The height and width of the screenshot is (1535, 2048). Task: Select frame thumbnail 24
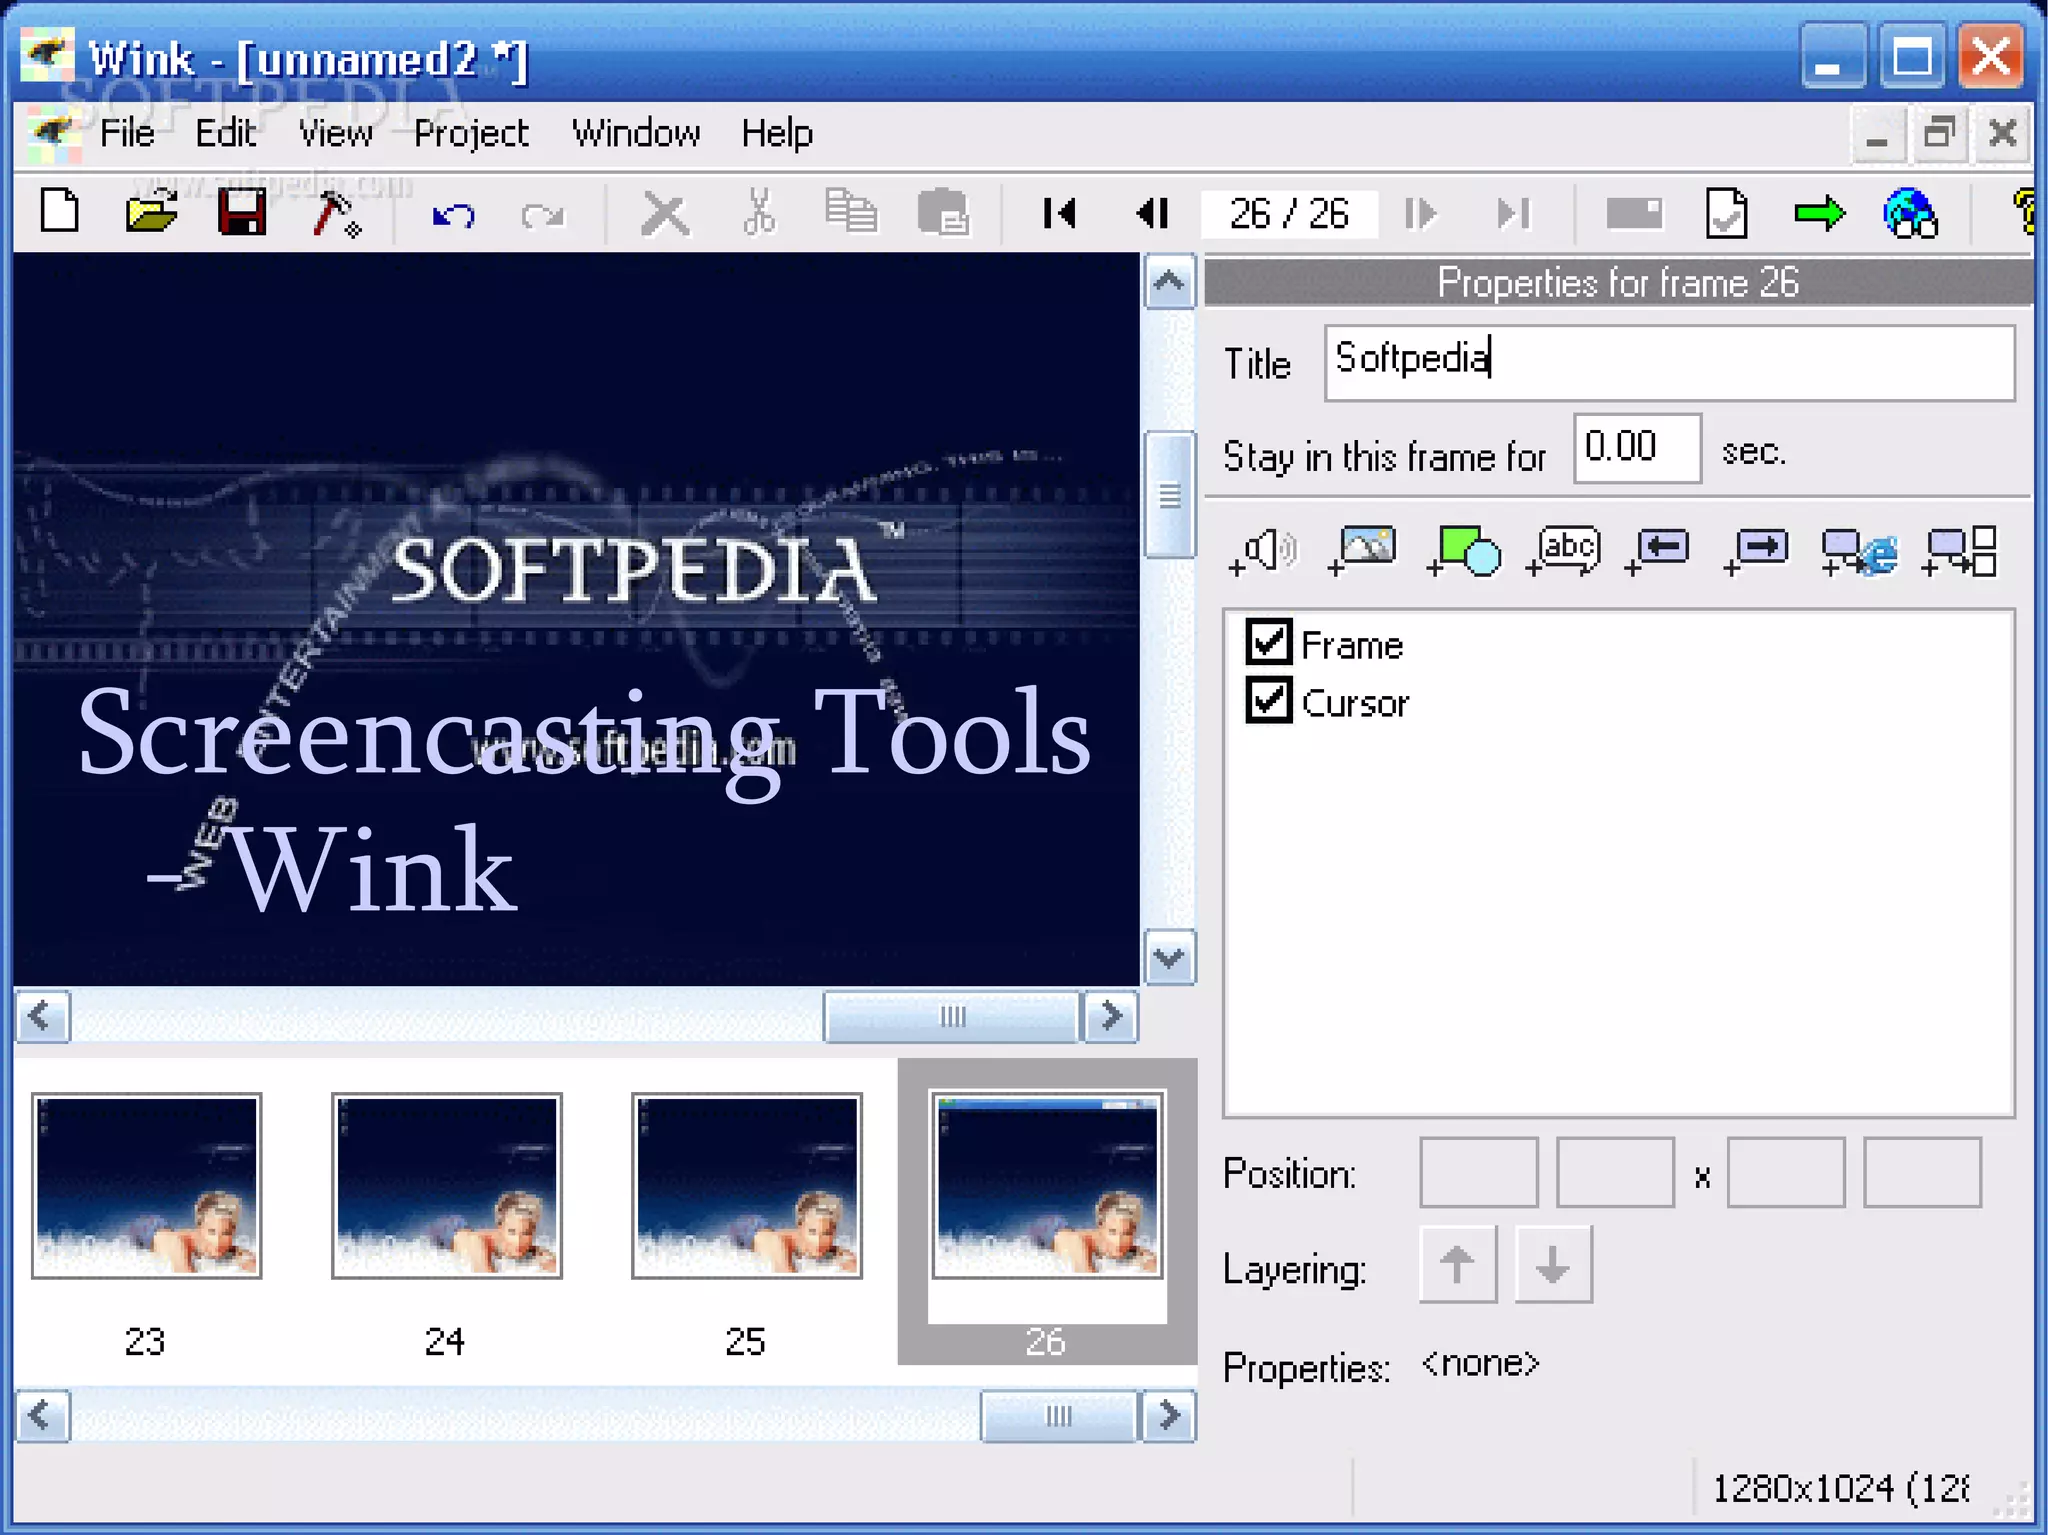point(446,1186)
